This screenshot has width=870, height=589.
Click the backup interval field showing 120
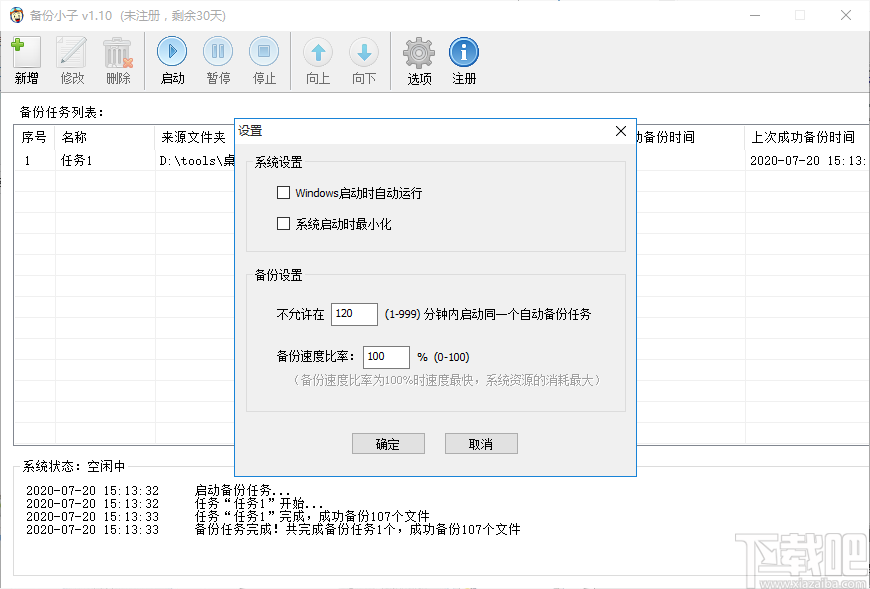354,314
